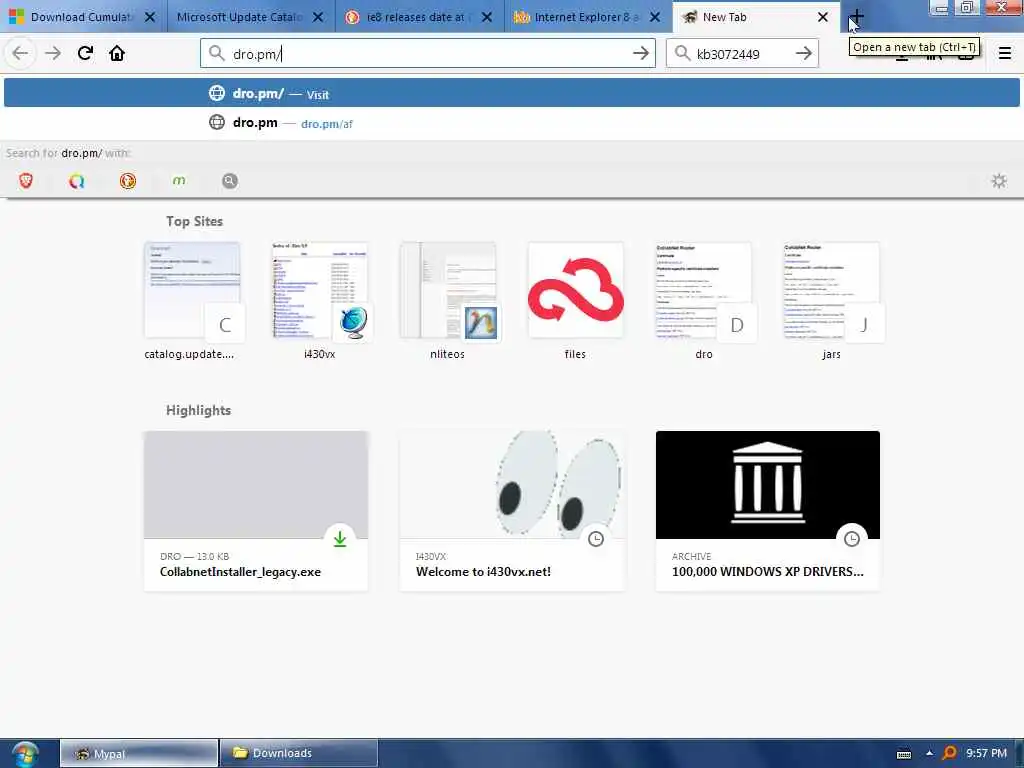The width and height of the screenshot is (1024, 768).
Task: Open CollabnetInstaller_legacy.exe highlight card
Action: [x=256, y=511]
